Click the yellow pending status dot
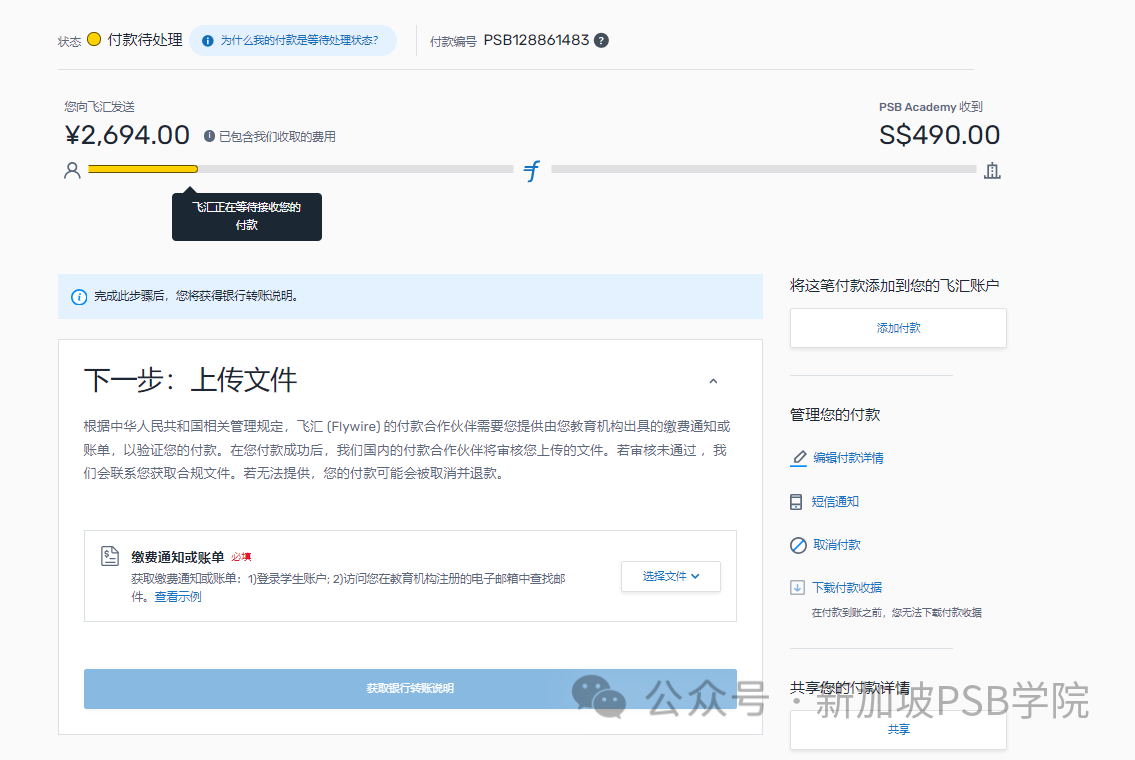 (94, 40)
